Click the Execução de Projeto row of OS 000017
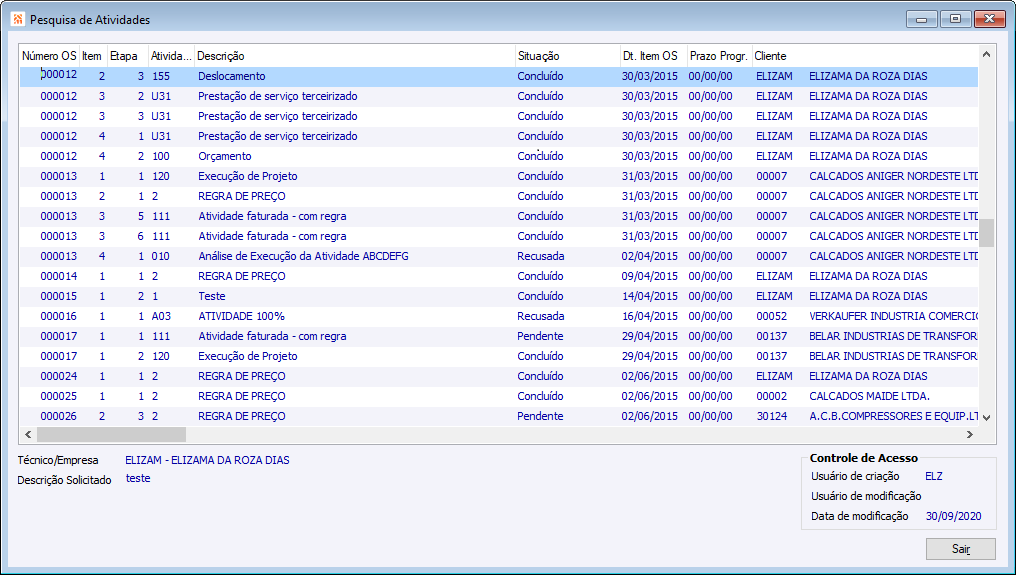Screen dimensions: 1016x575 tap(499, 357)
